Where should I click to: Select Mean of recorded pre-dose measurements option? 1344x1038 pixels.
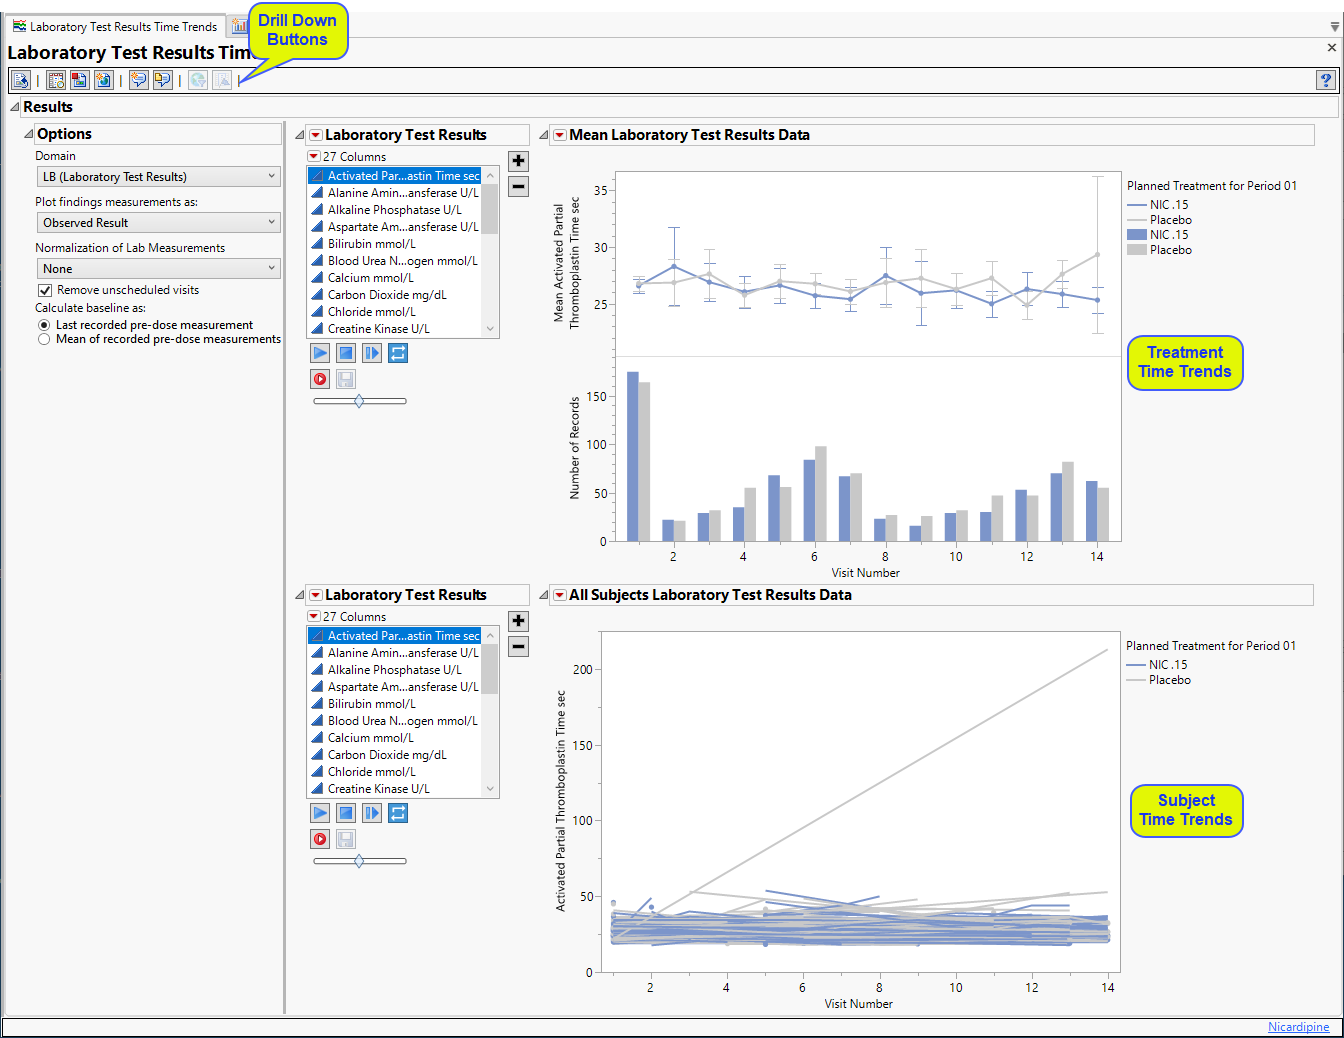(44, 339)
